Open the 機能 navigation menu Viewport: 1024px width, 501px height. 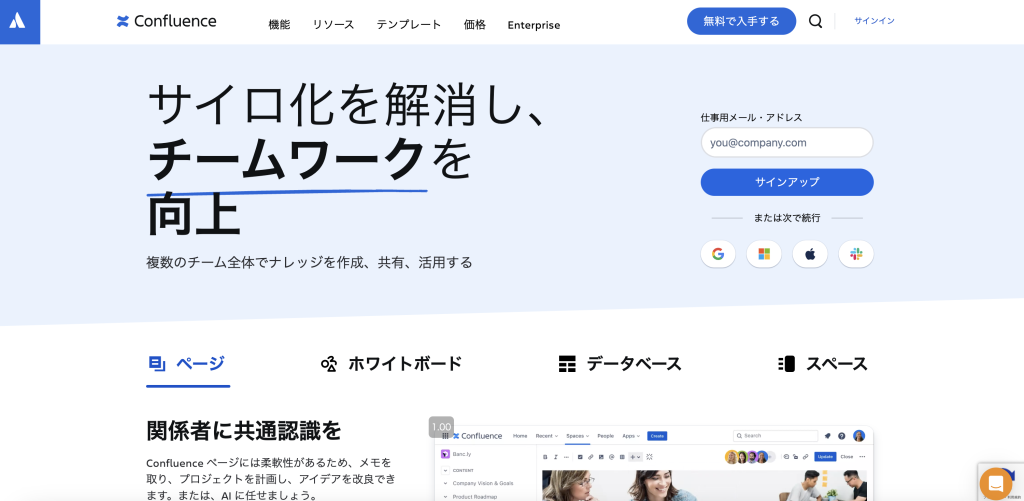pos(280,25)
